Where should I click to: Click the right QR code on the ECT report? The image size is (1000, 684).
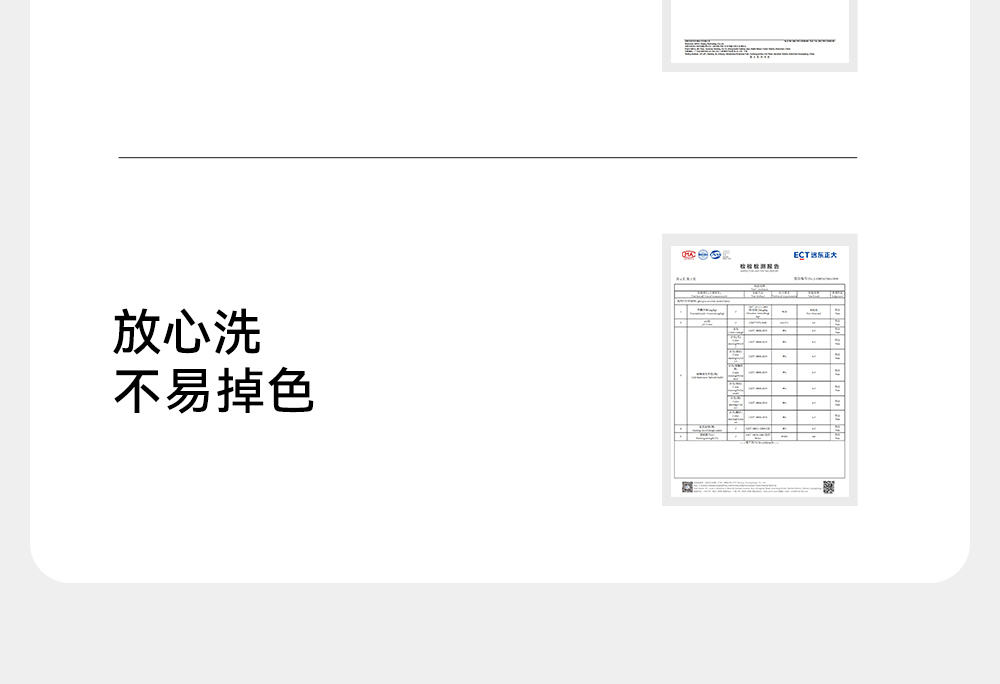coord(828,487)
